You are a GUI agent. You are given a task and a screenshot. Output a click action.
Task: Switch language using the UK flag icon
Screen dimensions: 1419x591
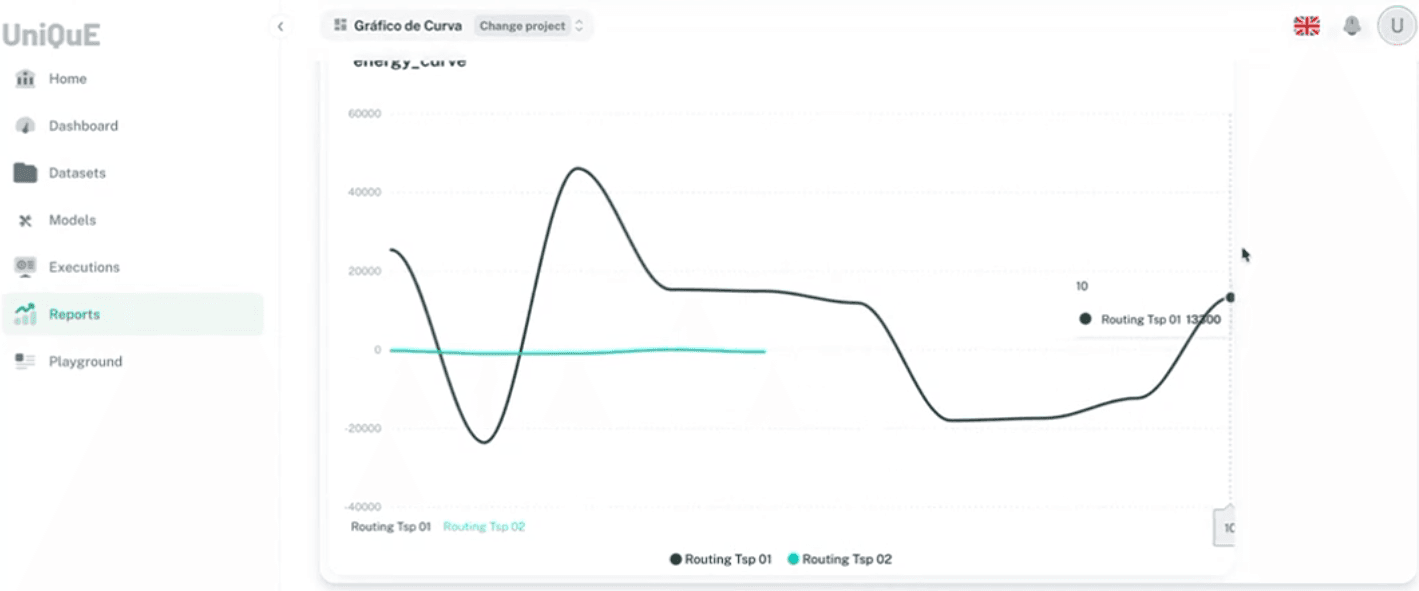pyautogui.click(x=1306, y=26)
